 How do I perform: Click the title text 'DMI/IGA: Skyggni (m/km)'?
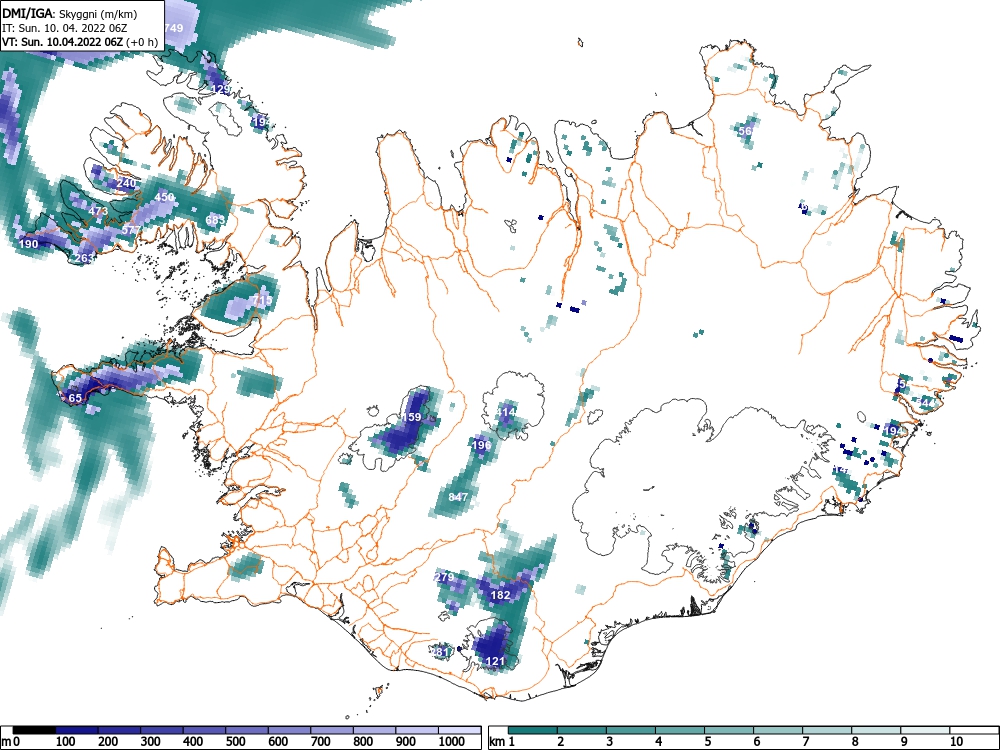(x=70, y=13)
